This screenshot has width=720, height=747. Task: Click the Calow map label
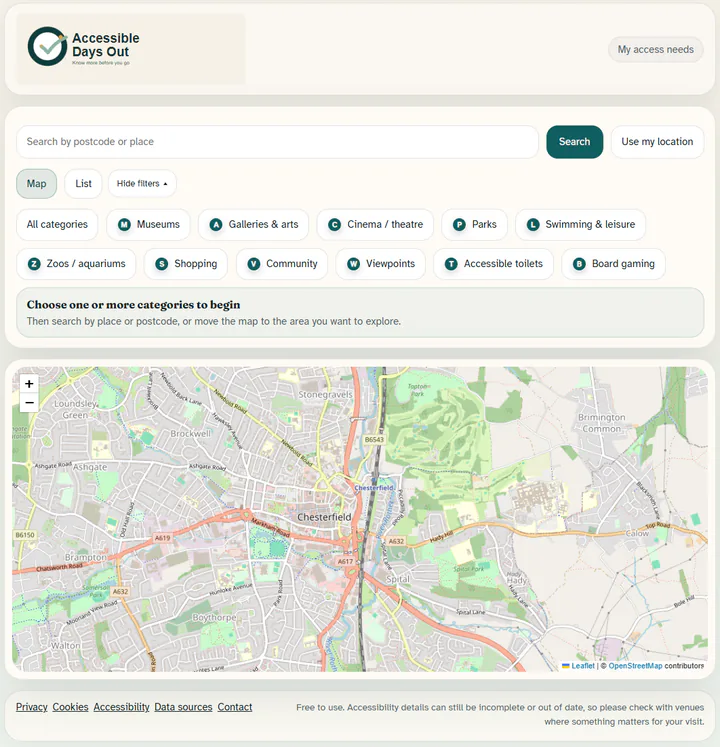637,534
